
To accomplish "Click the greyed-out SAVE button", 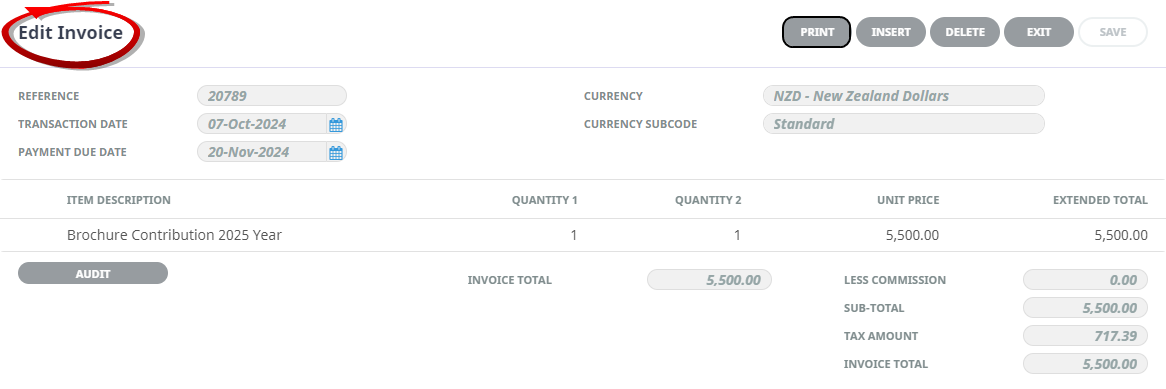I will [x=1113, y=32].
